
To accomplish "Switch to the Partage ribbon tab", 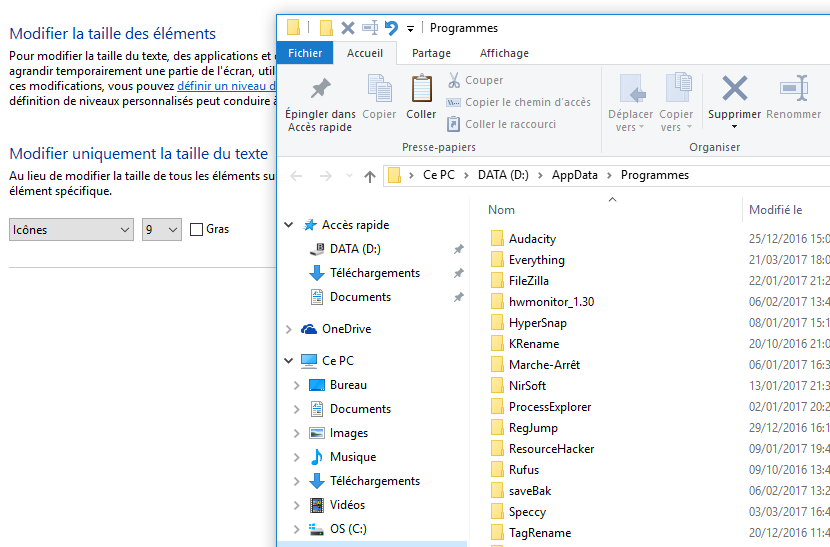I will click(x=431, y=53).
